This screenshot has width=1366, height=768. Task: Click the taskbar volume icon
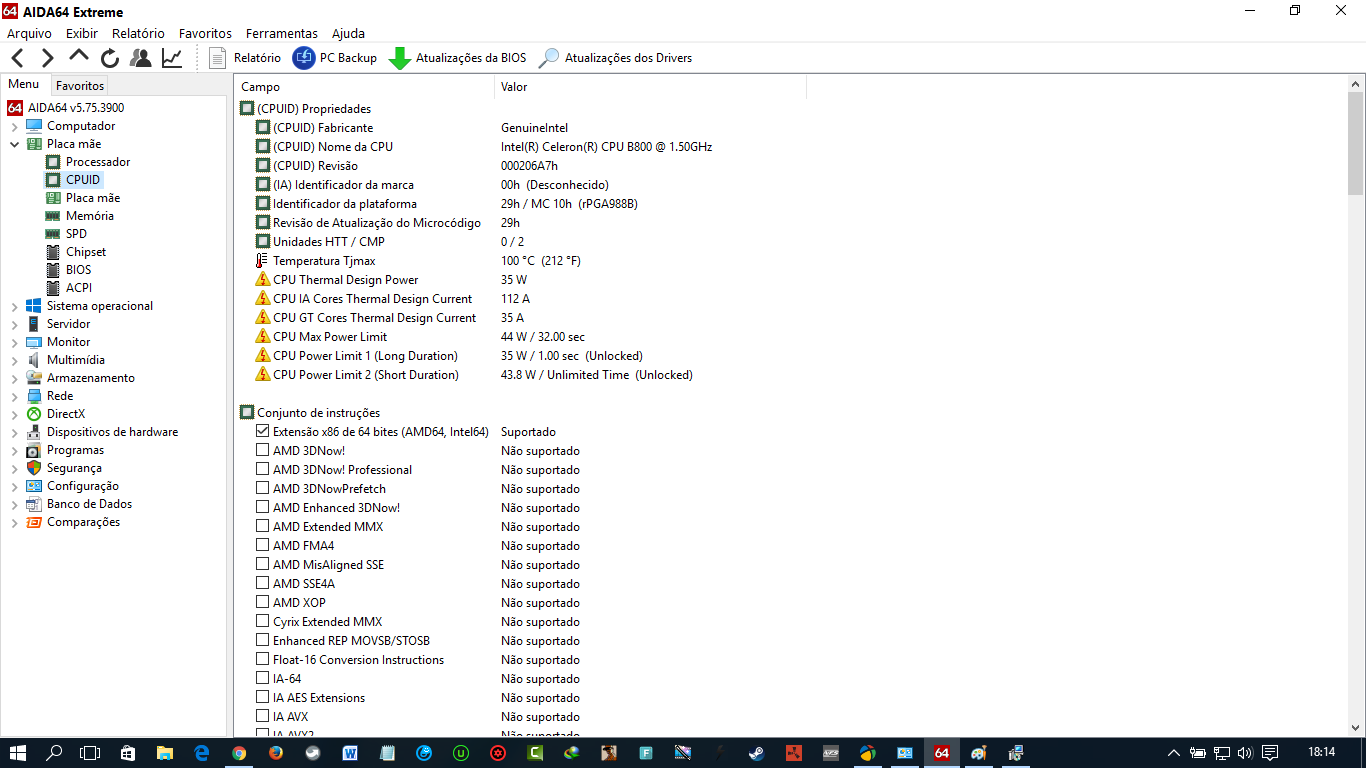[1244, 752]
